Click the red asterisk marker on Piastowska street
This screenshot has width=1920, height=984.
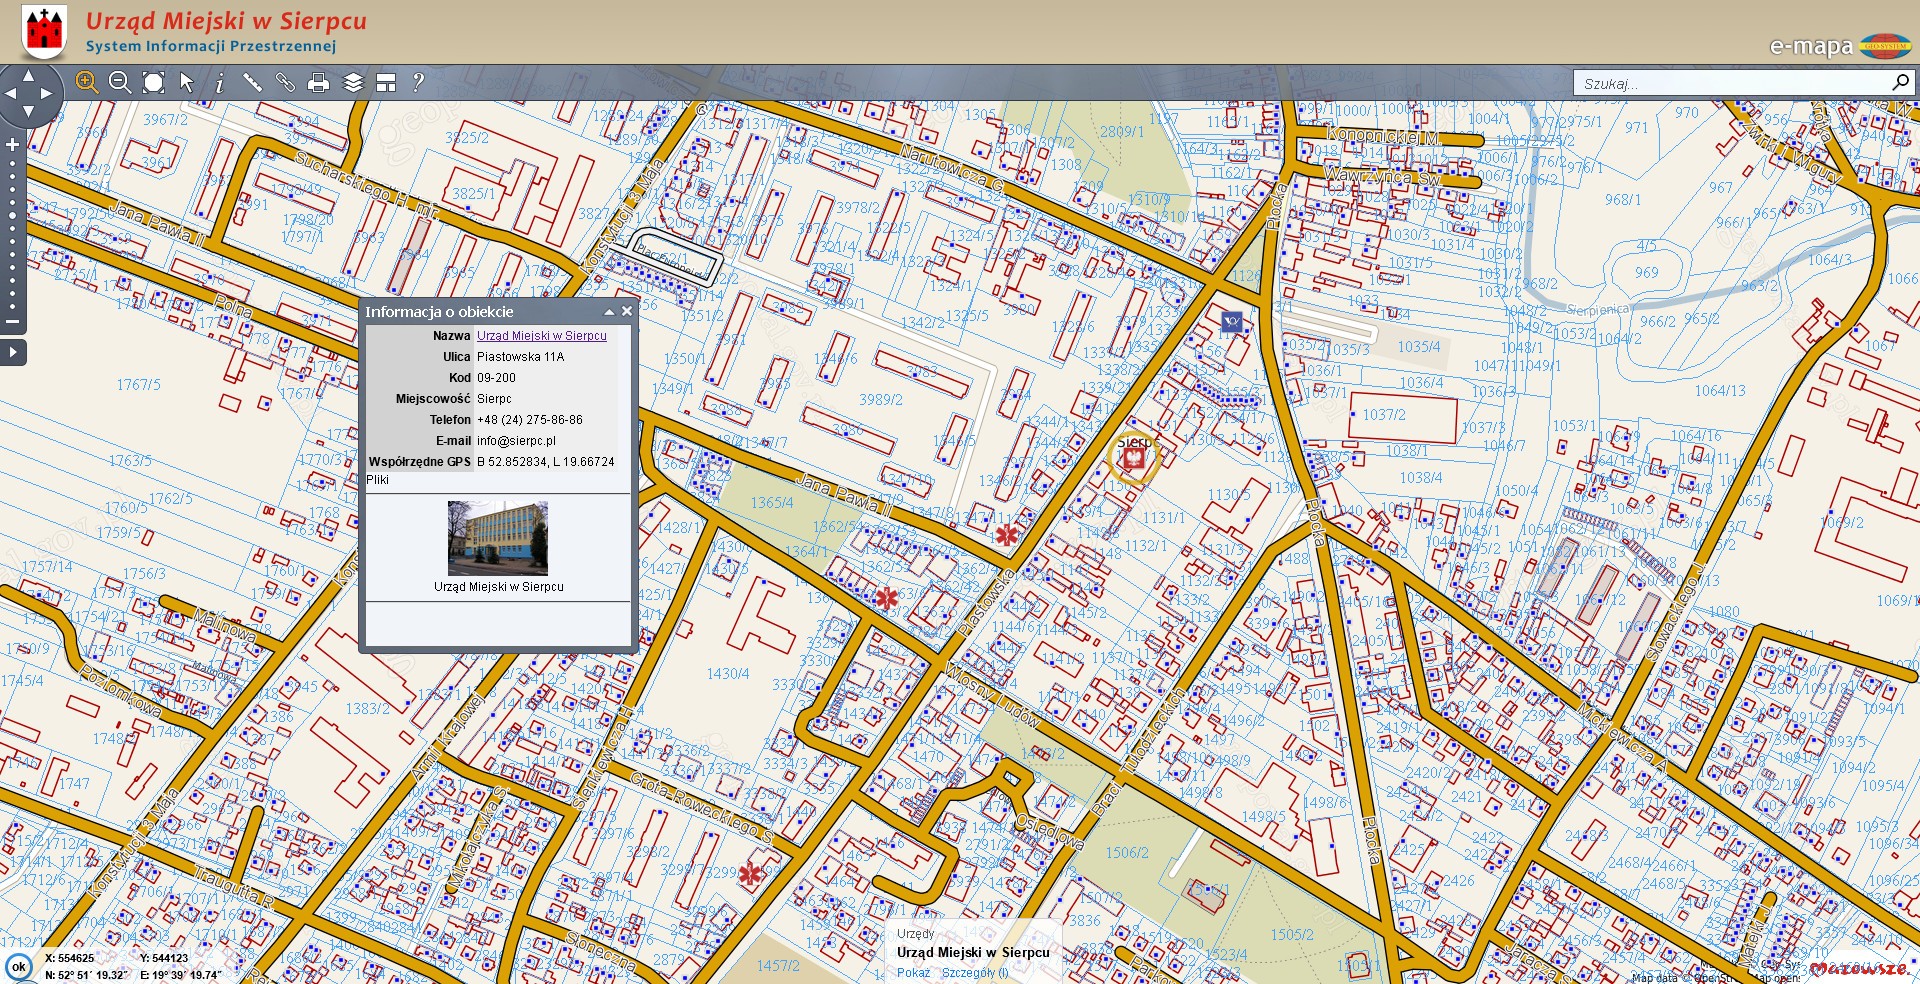click(x=1006, y=535)
